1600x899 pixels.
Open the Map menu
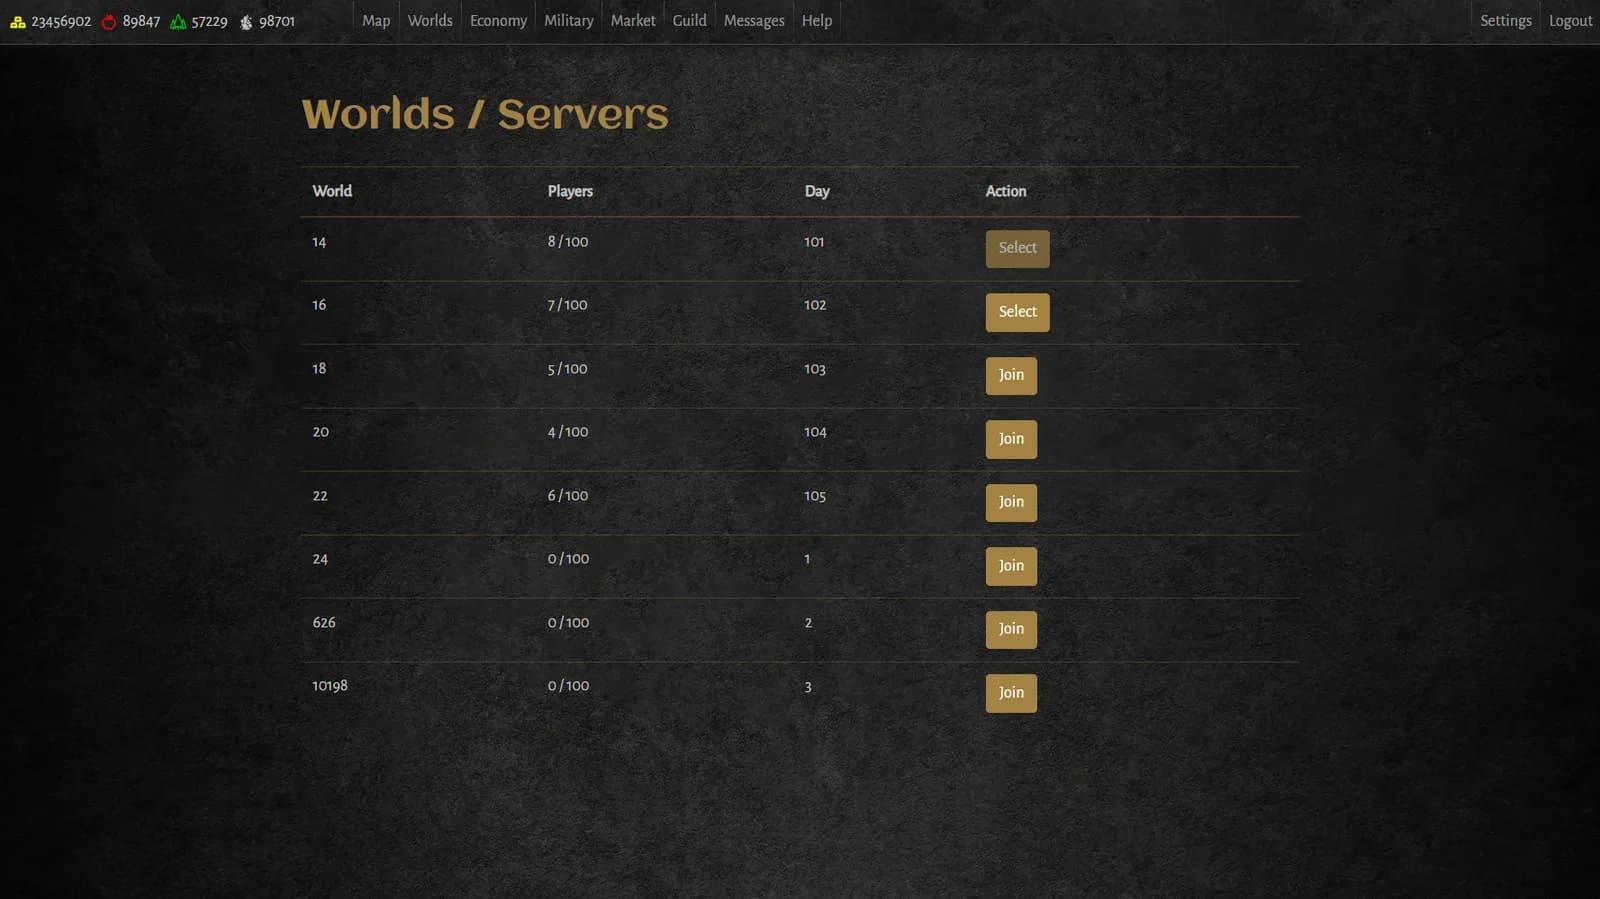click(x=376, y=21)
